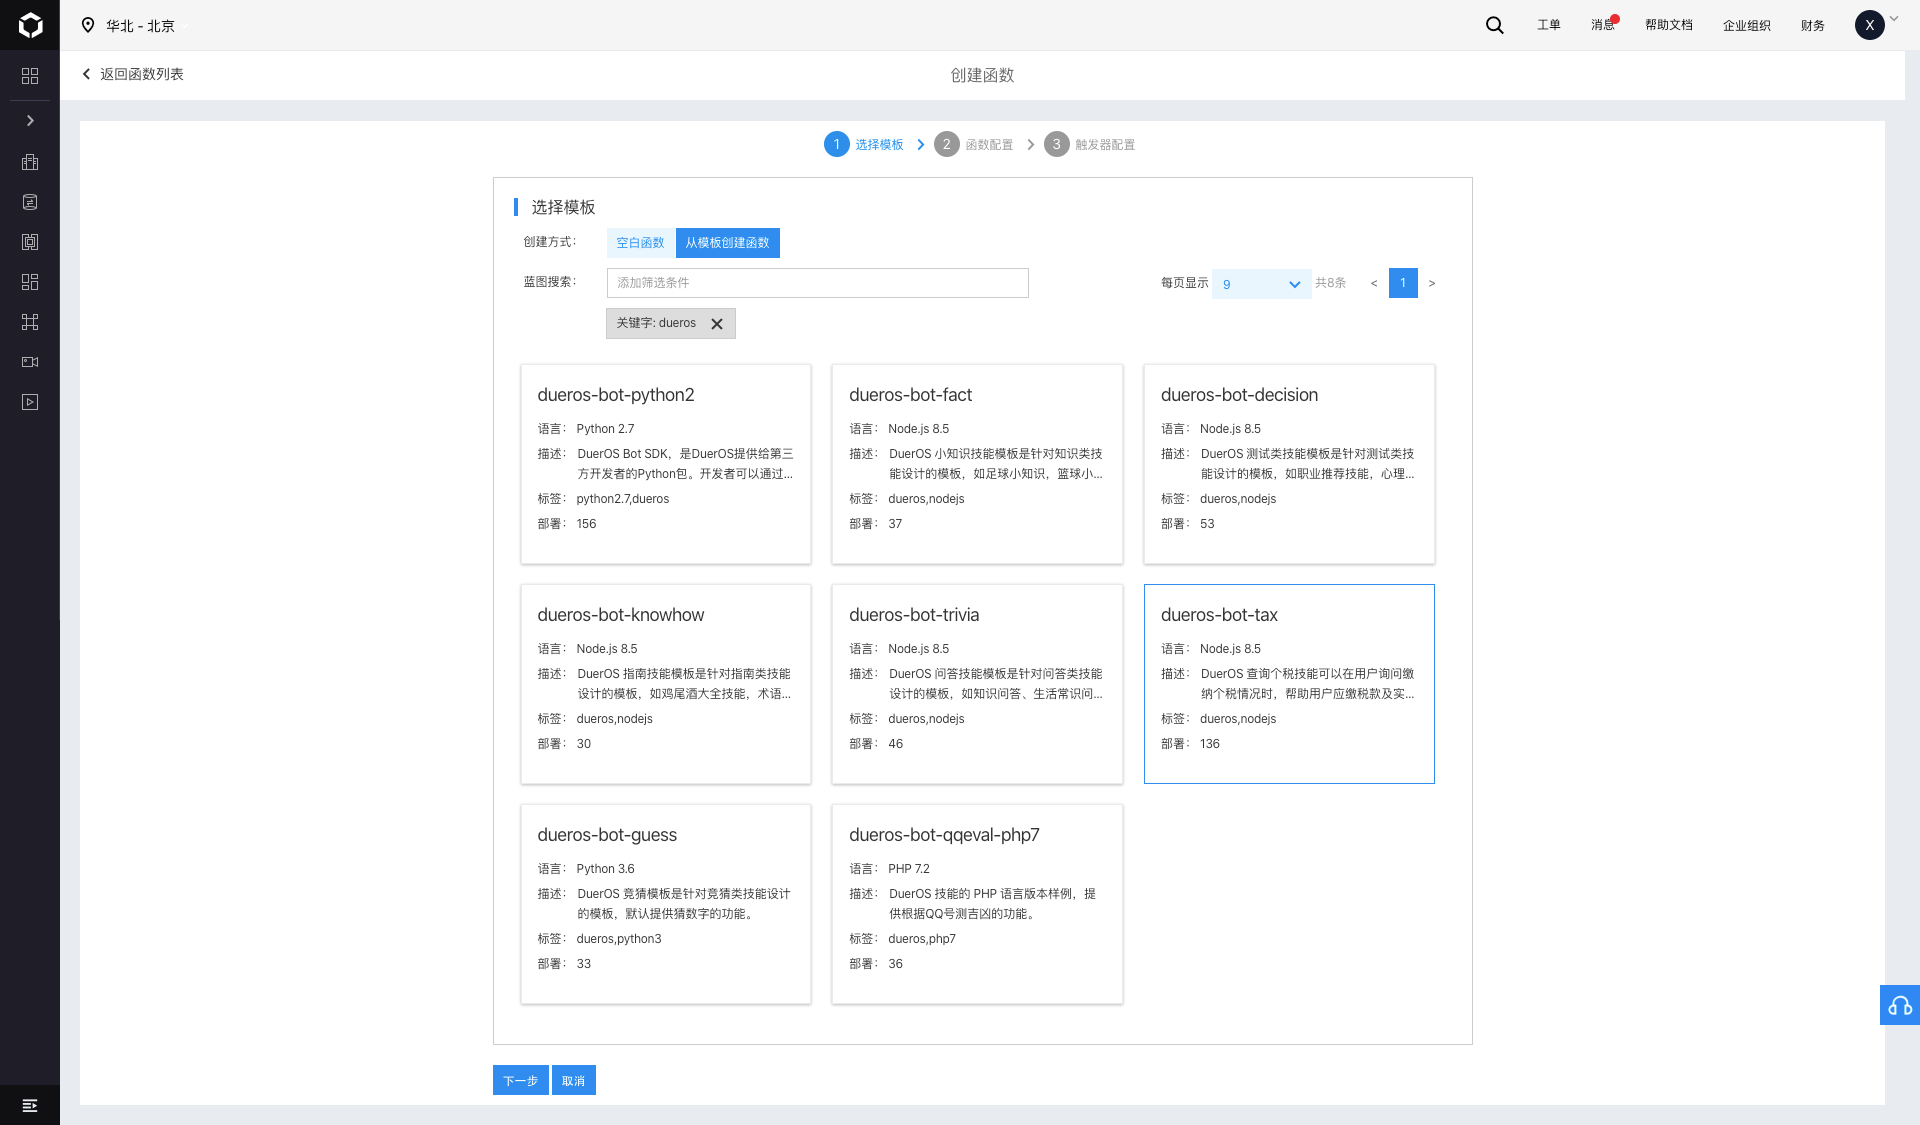1920x1125 pixels.
Task: Expand the sidebar with the arrow icon
Action: click(30, 121)
